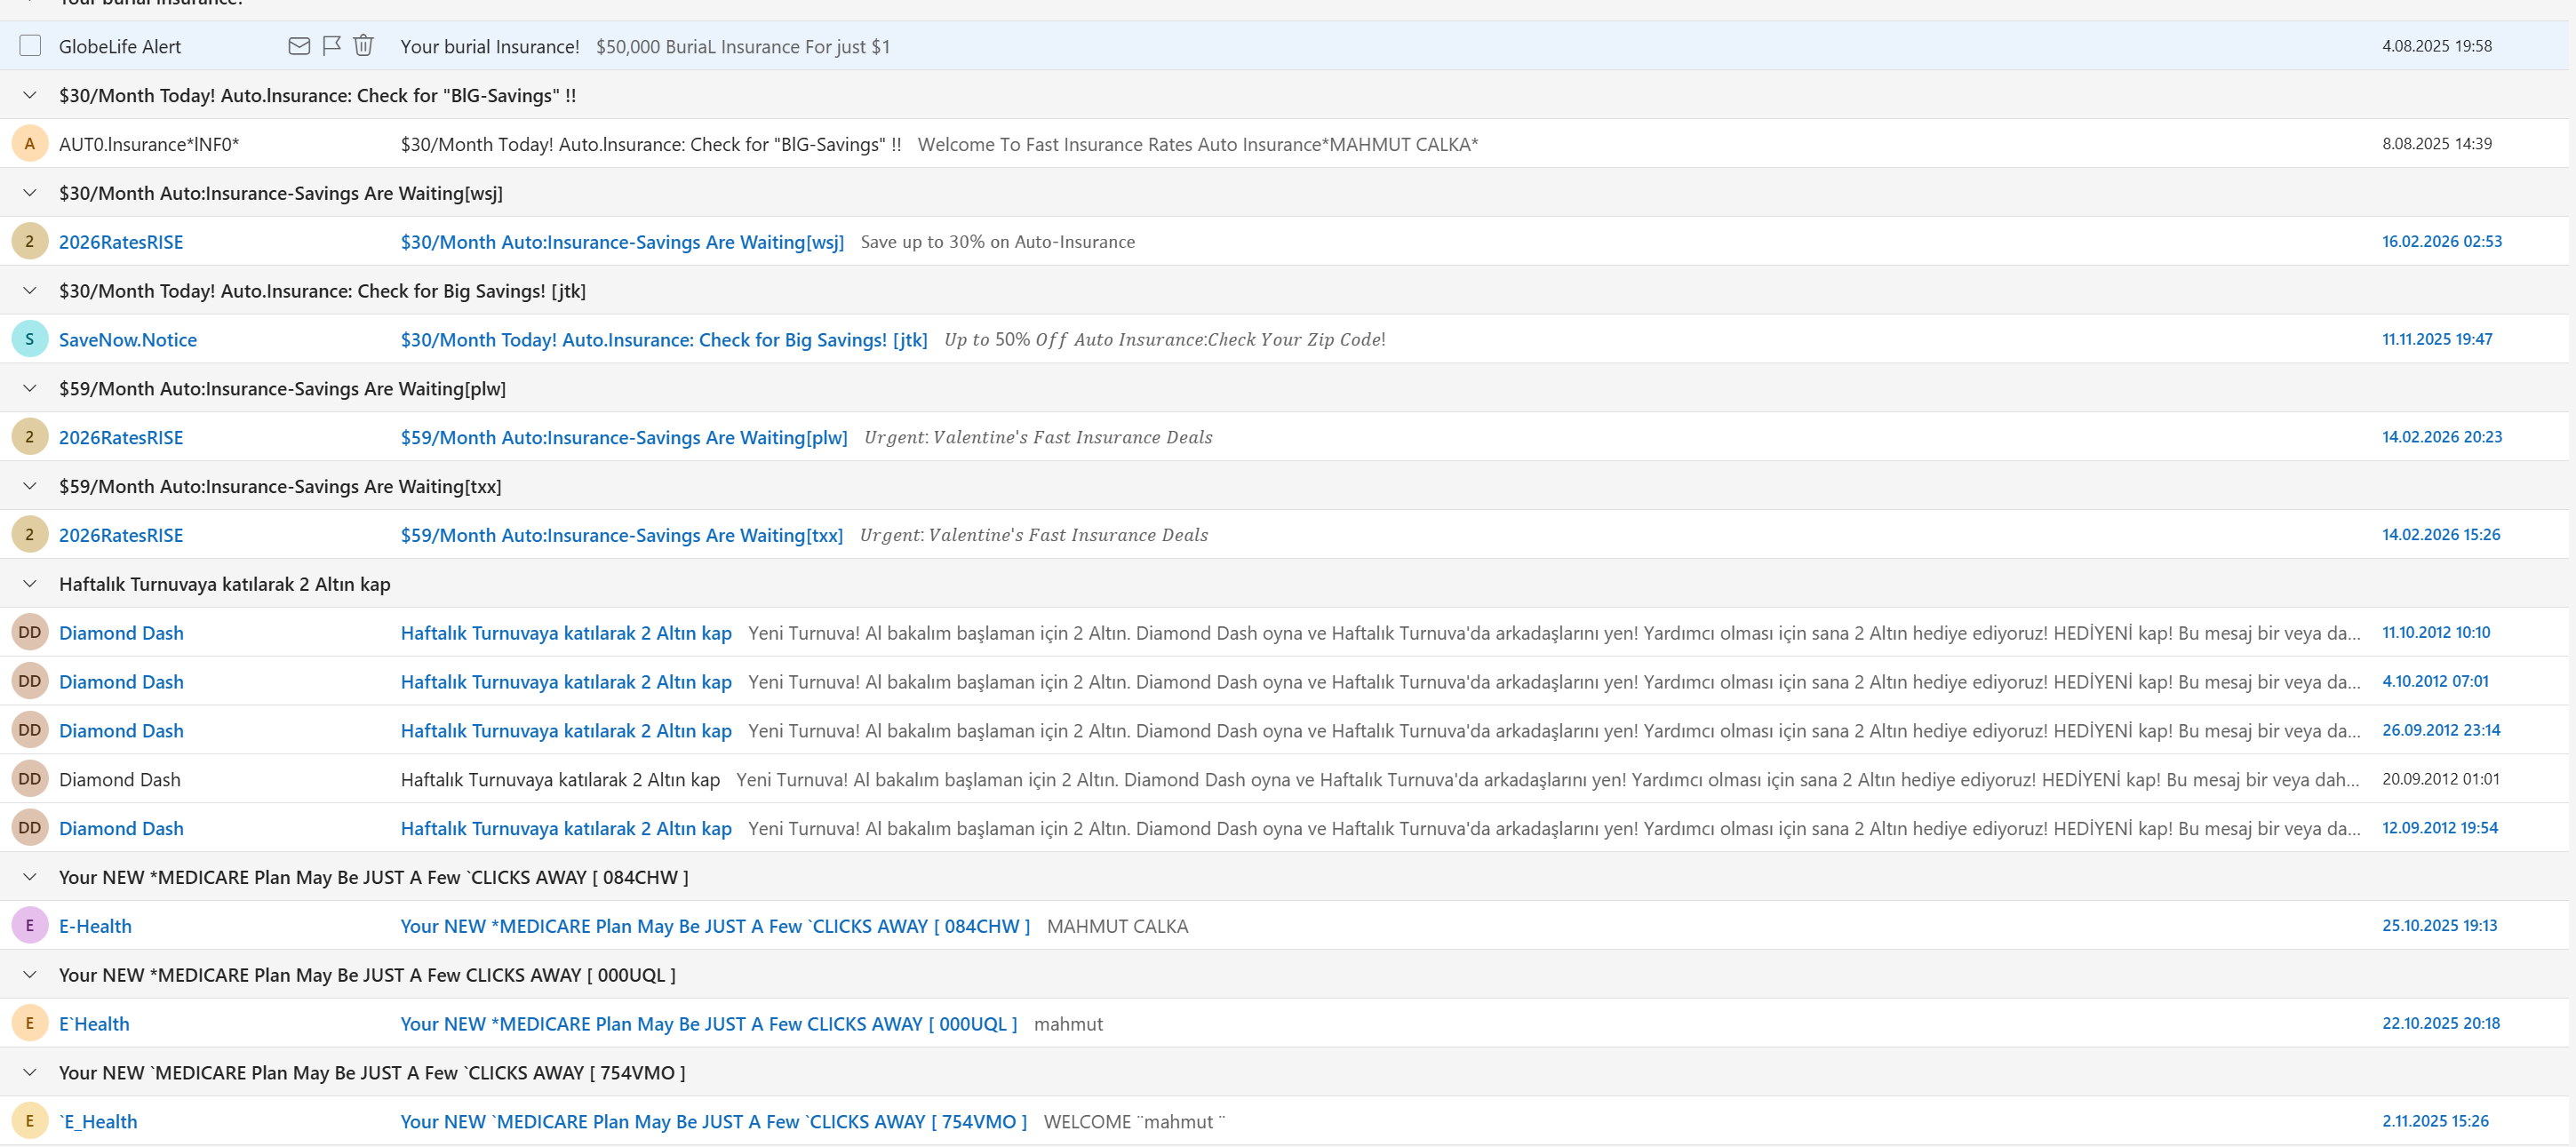Click the SaveNow.Notice sender avatar
Image resolution: width=2576 pixels, height=1147 pixels.
[x=30, y=340]
